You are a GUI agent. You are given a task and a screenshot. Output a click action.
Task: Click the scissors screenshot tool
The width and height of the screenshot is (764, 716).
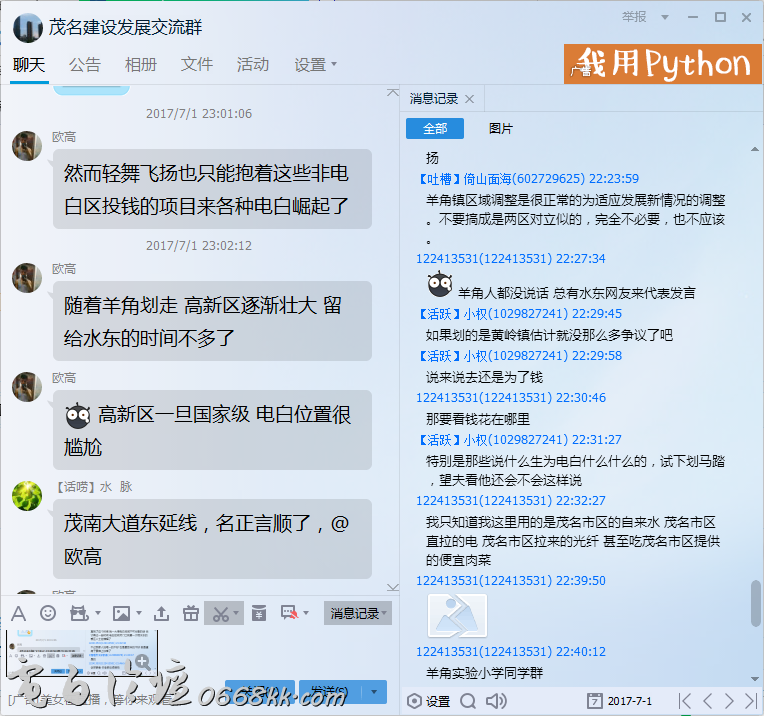pos(220,613)
